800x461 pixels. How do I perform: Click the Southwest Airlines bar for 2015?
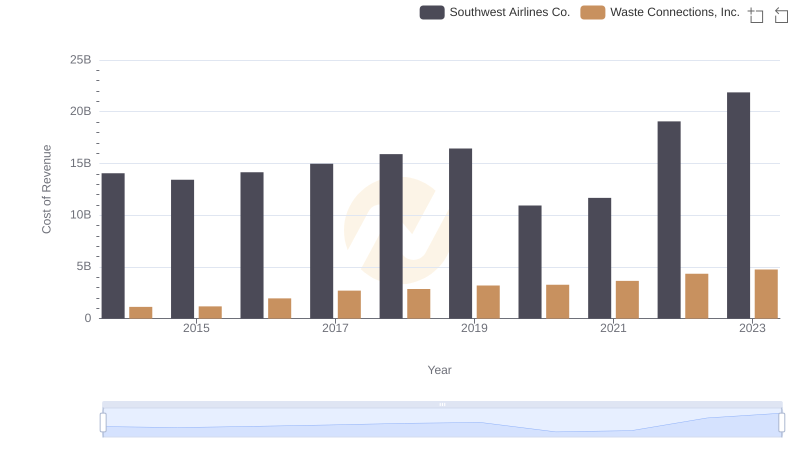pos(182,249)
